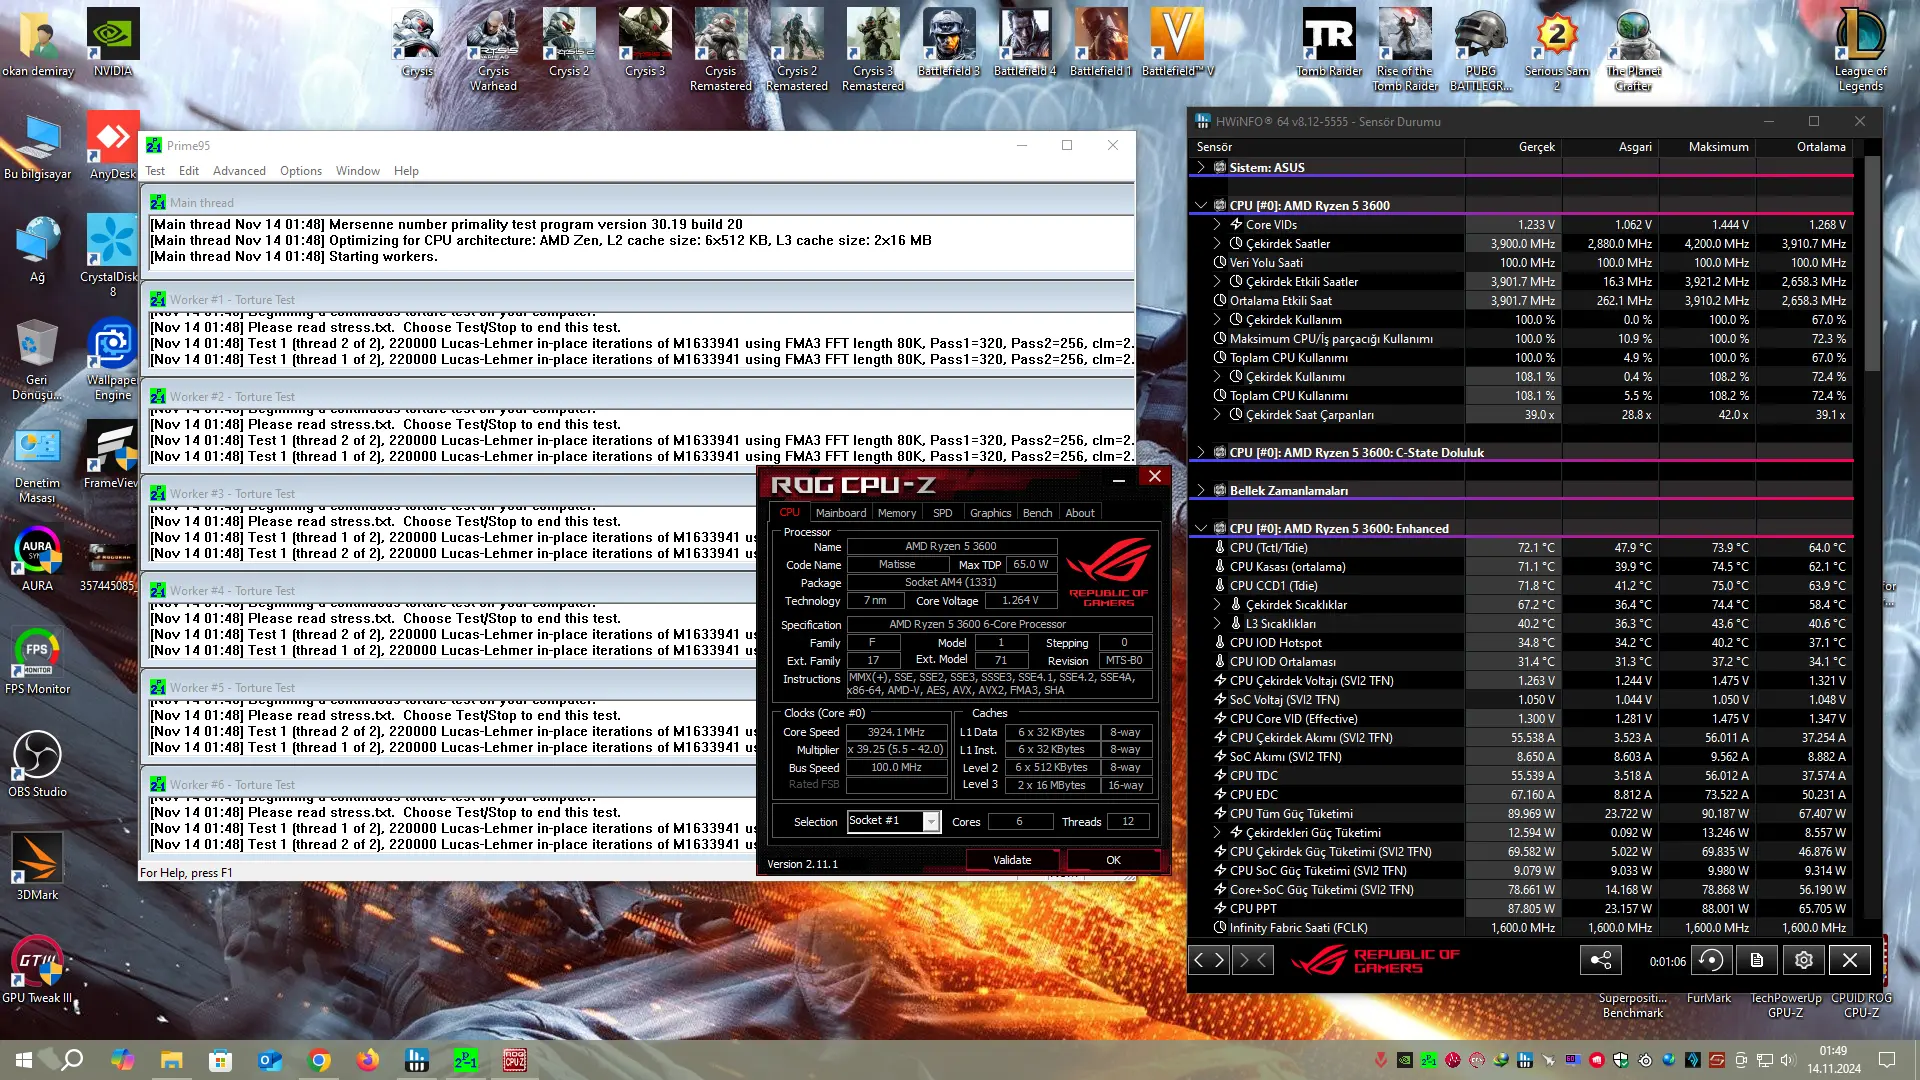Open Google Chrome from the taskbar
This screenshot has width=1920, height=1080.
[x=319, y=1060]
